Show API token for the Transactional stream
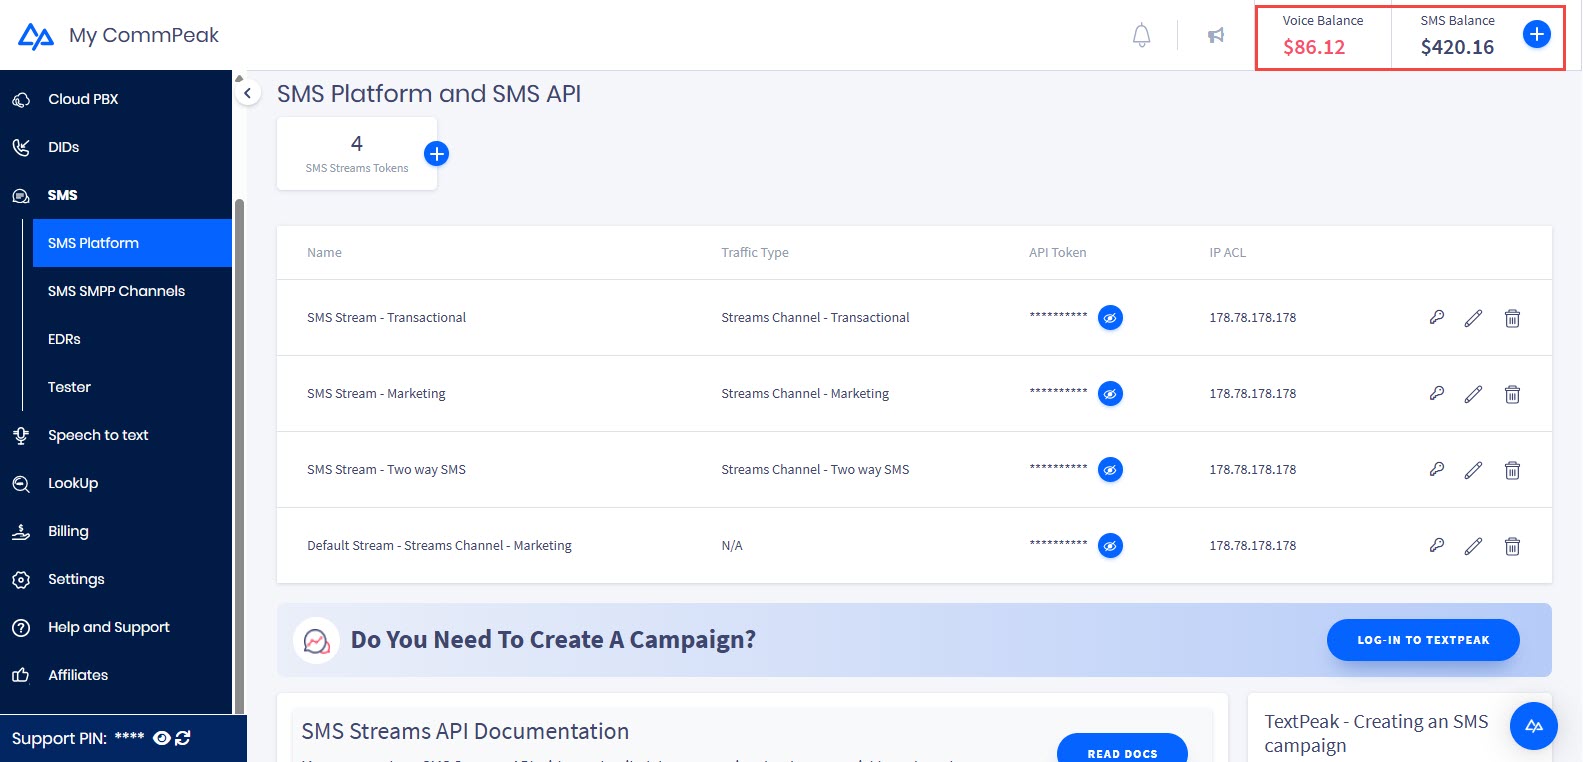The width and height of the screenshot is (1583, 762). (x=1110, y=318)
